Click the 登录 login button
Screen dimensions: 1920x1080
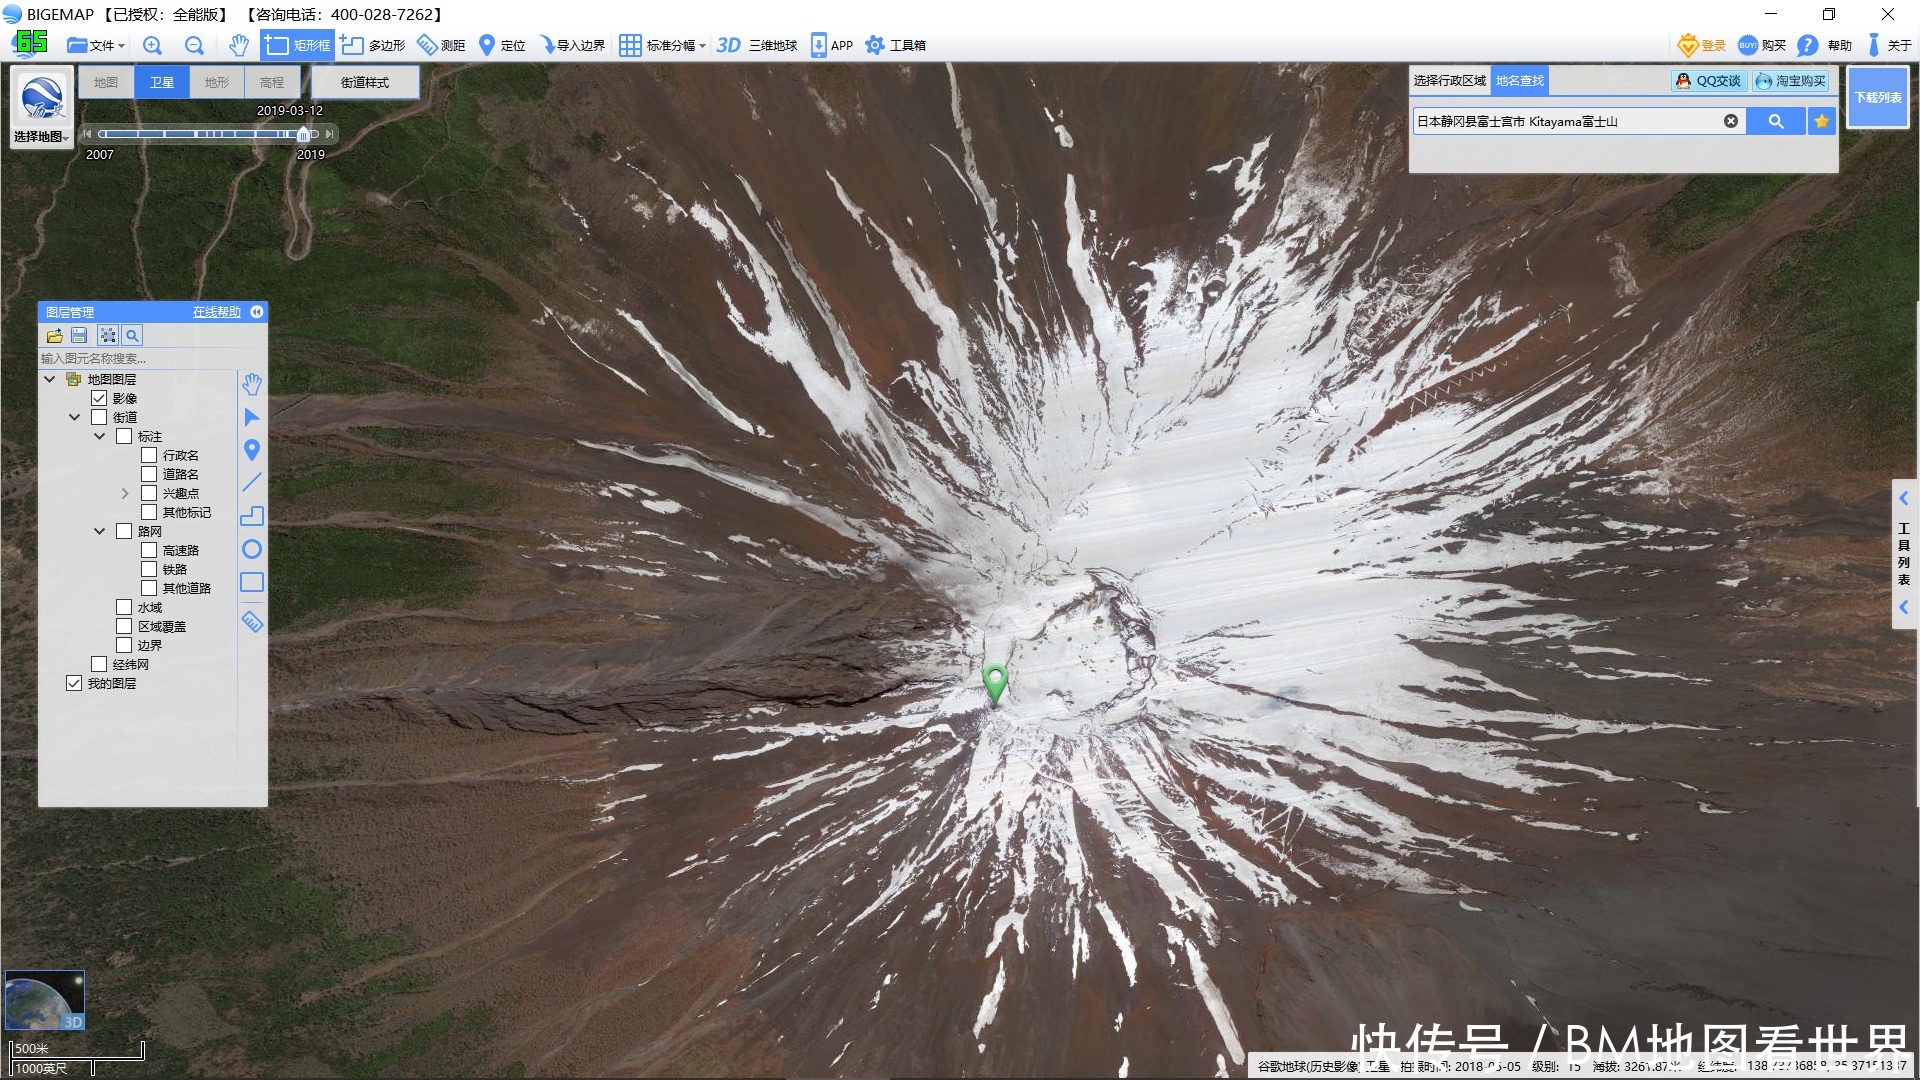click(x=1702, y=45)
